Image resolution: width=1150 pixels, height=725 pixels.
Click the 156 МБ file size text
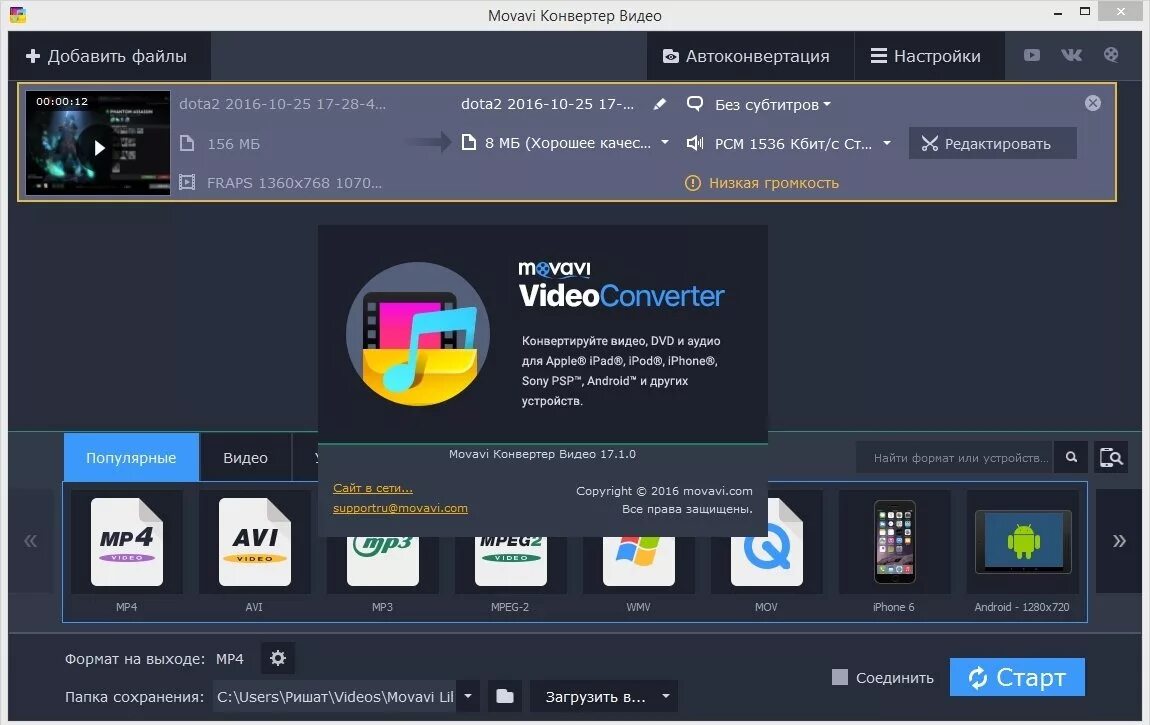(x=233, y=144)
